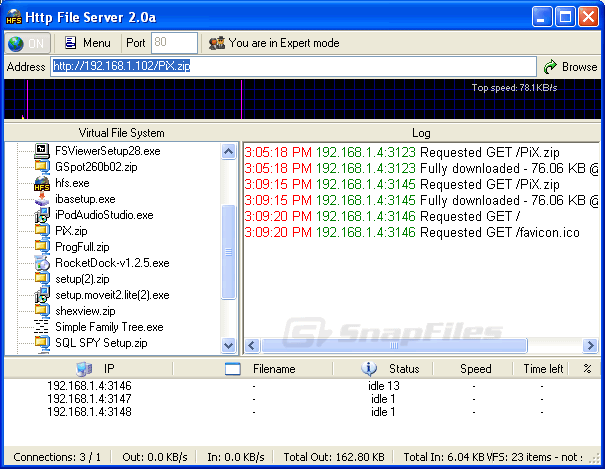Viewport: 605px width, 469px height.
Task: Click log scroll left arrow
Action: (x=252, y=345)
